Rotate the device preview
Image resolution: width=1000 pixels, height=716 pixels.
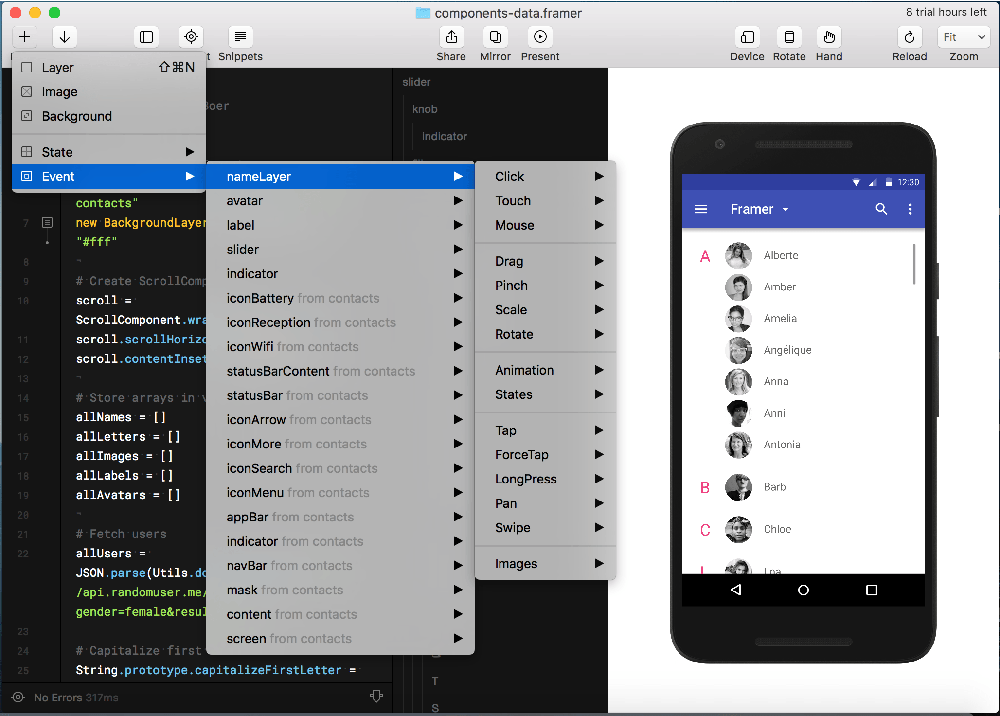pos(789,38)
